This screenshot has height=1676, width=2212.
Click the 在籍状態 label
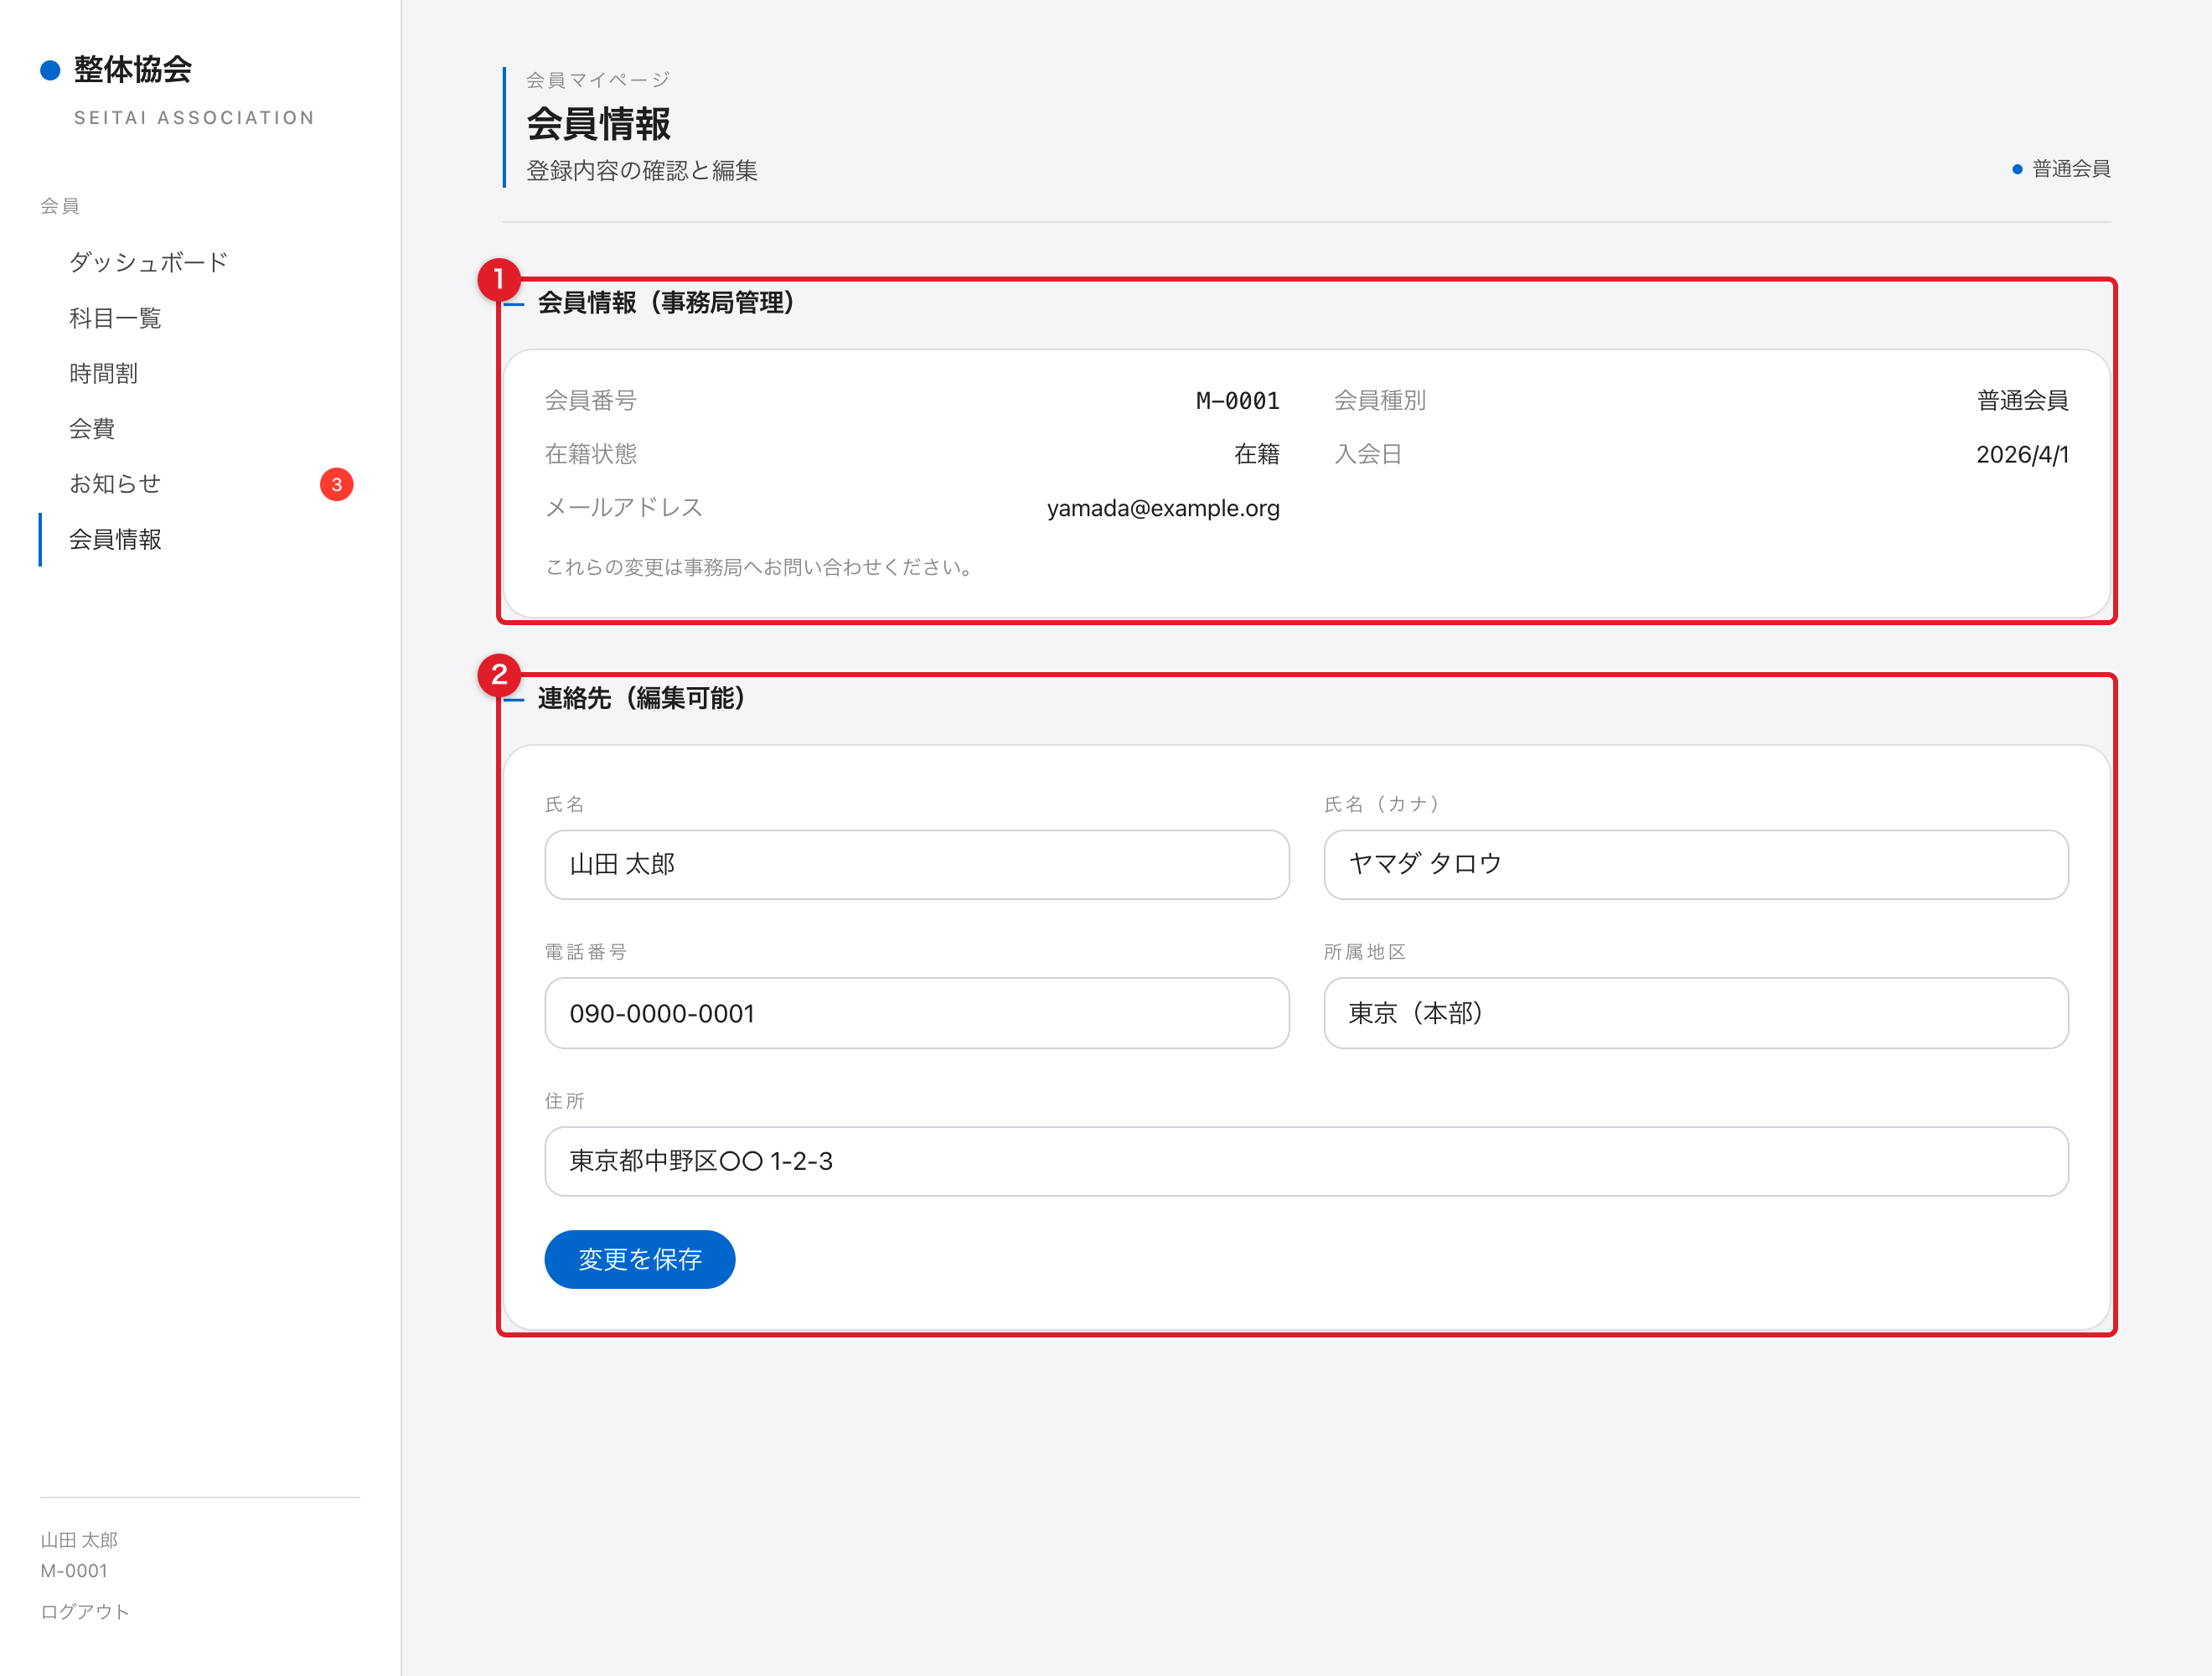pyautogui.click(x=591, y=455)
